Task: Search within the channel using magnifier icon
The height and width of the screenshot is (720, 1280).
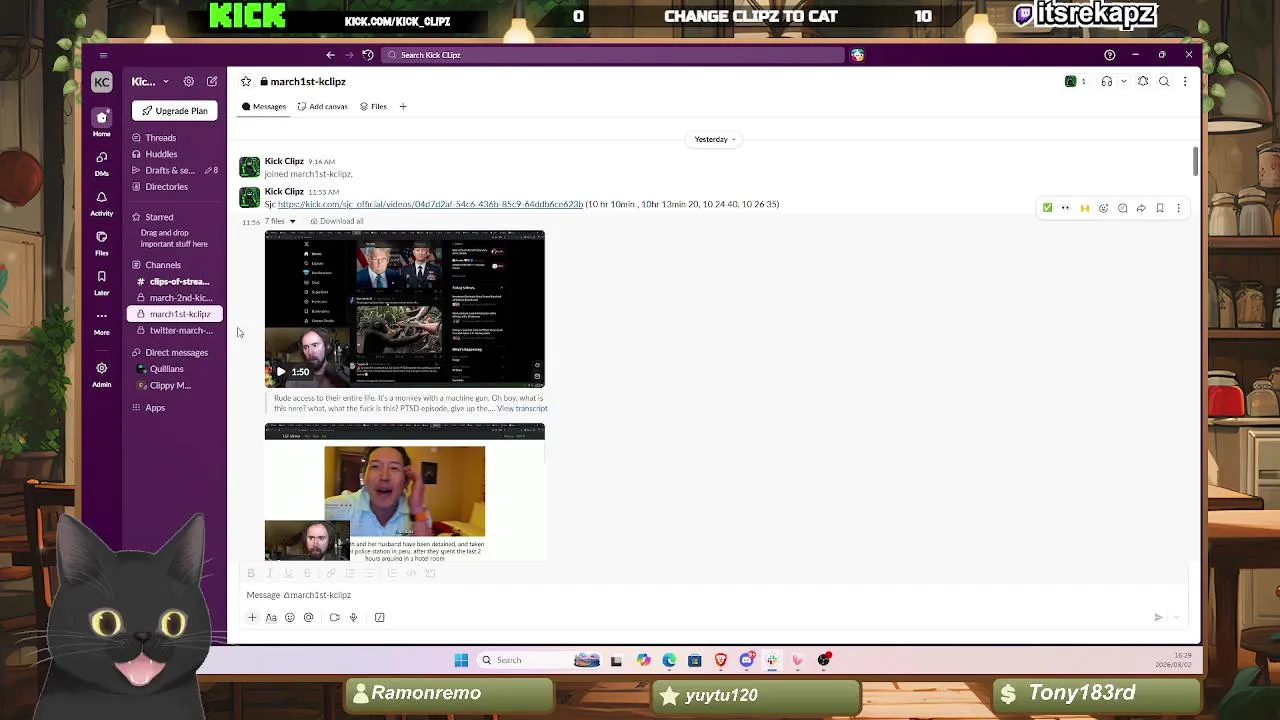Action: tap(1164, 82)
